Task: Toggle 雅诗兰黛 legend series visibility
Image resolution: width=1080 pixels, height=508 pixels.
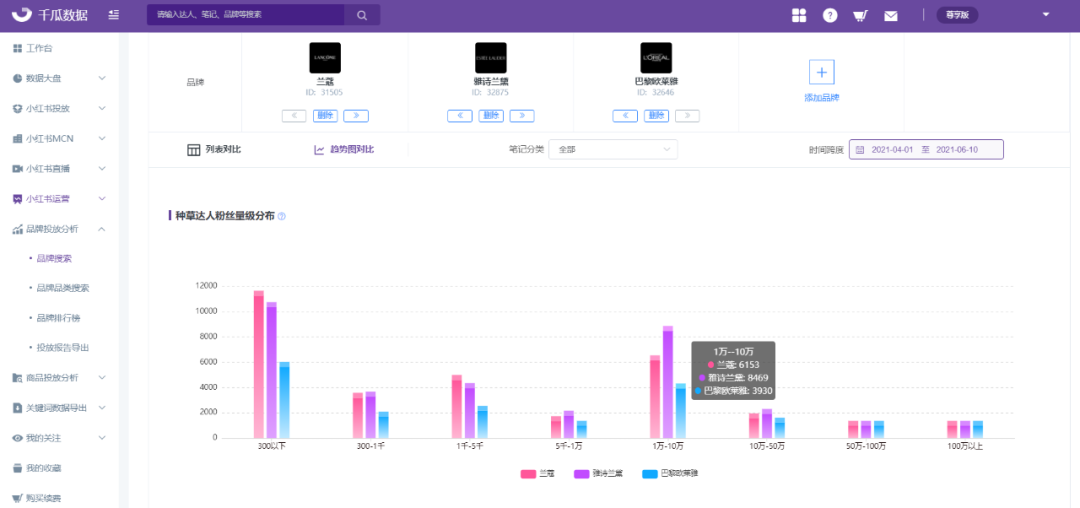Action: (599, 474)
